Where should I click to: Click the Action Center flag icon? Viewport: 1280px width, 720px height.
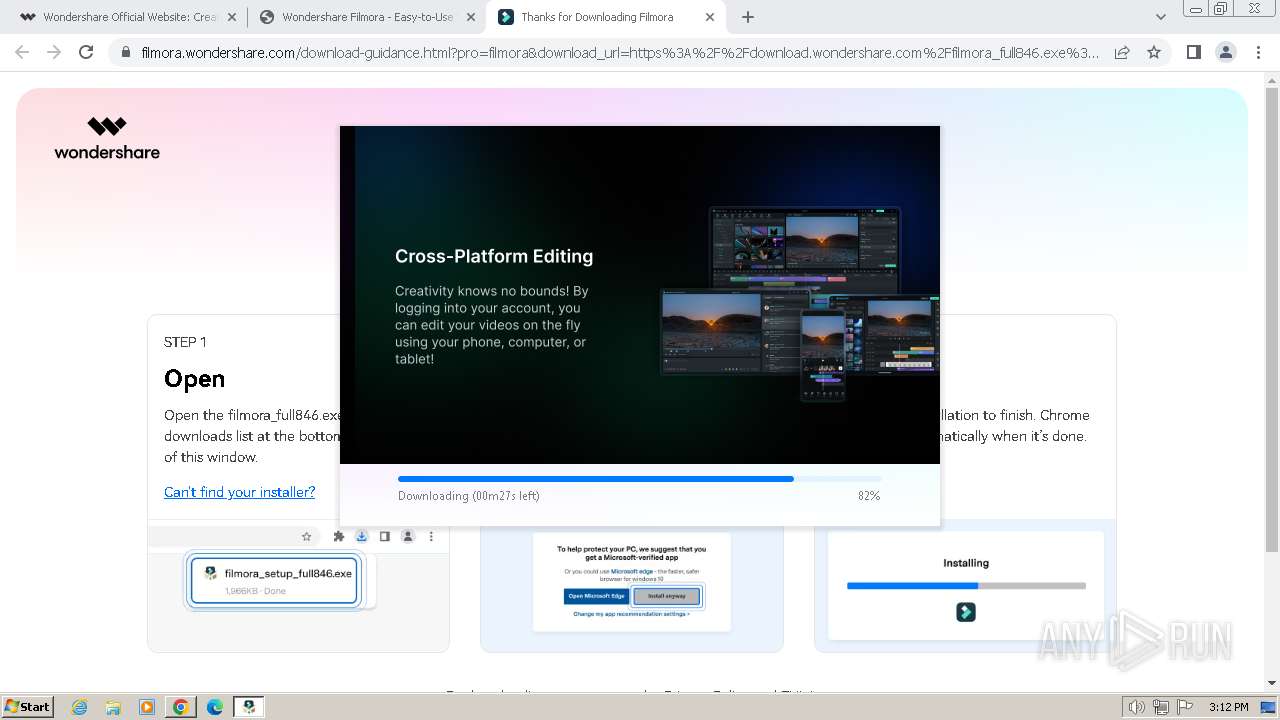coord(1185,707)
